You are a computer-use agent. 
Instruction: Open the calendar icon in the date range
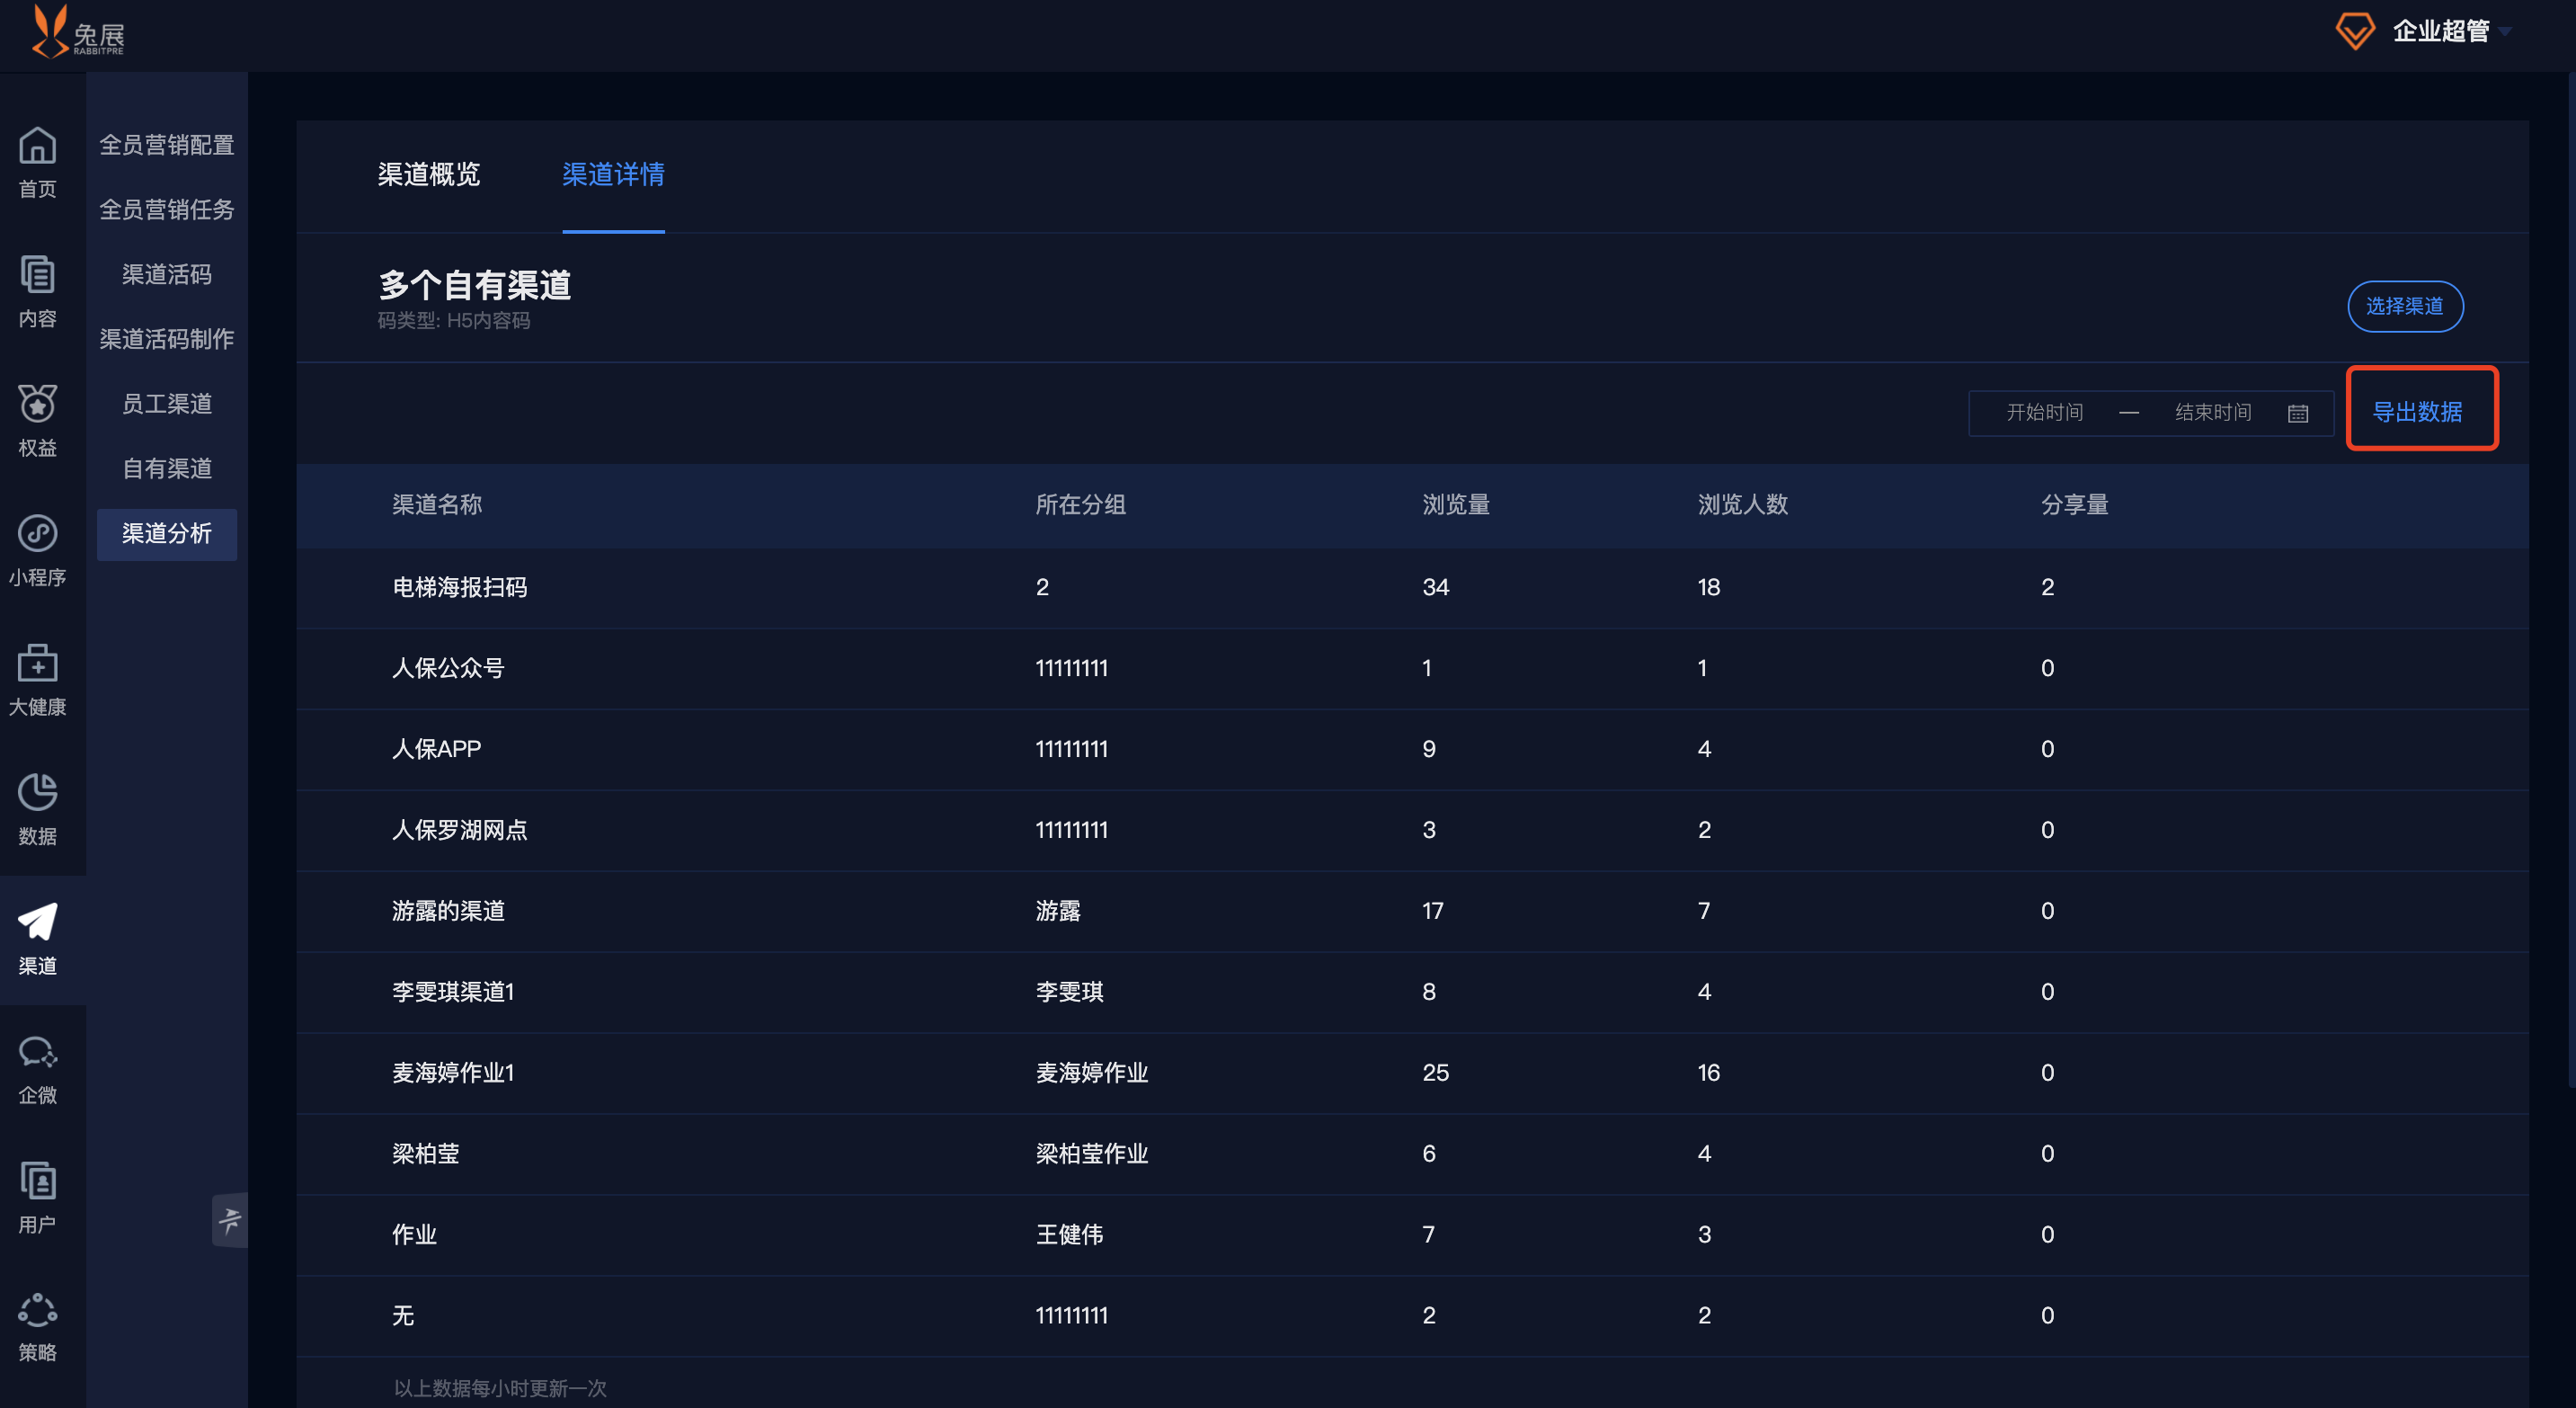(2298, 413)
